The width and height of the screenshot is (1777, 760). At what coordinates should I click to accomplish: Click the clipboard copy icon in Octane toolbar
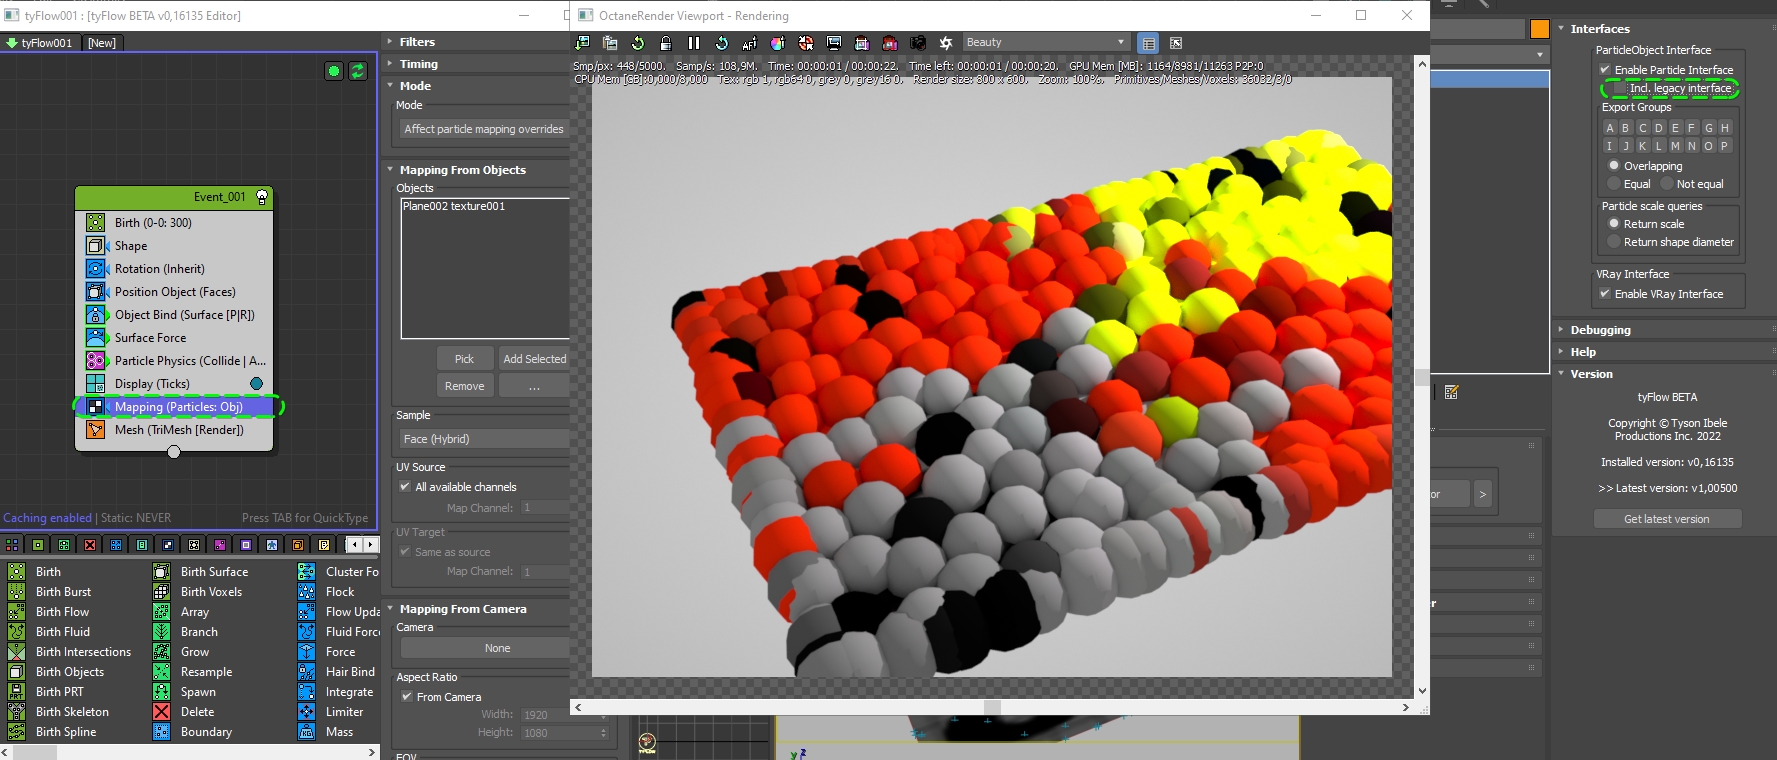610,43
